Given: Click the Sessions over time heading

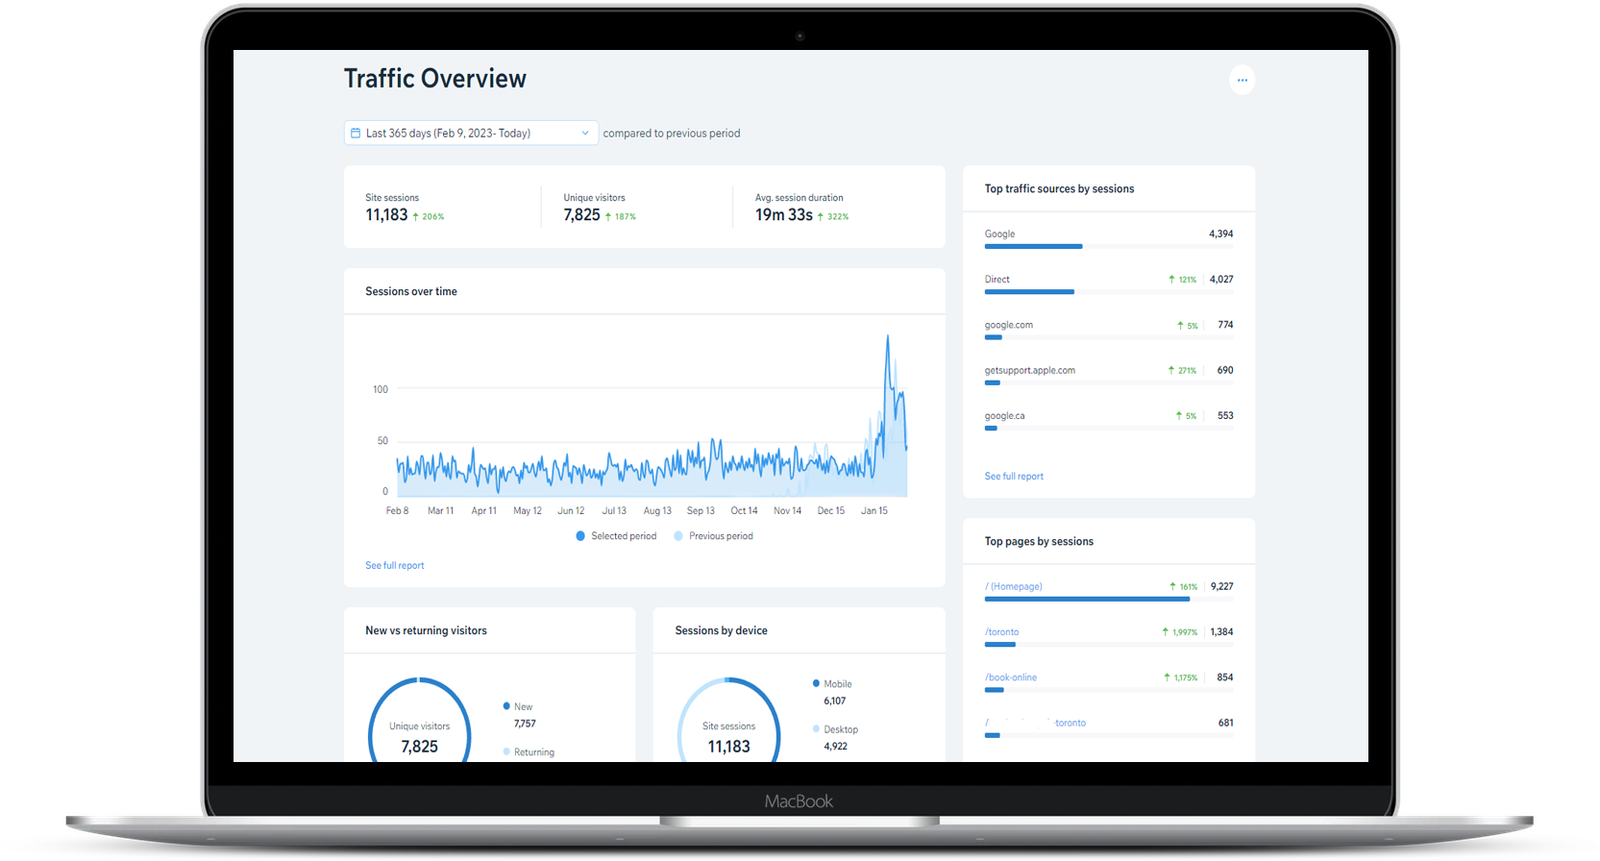Looking at the screenshot, I should click(411, 292).
